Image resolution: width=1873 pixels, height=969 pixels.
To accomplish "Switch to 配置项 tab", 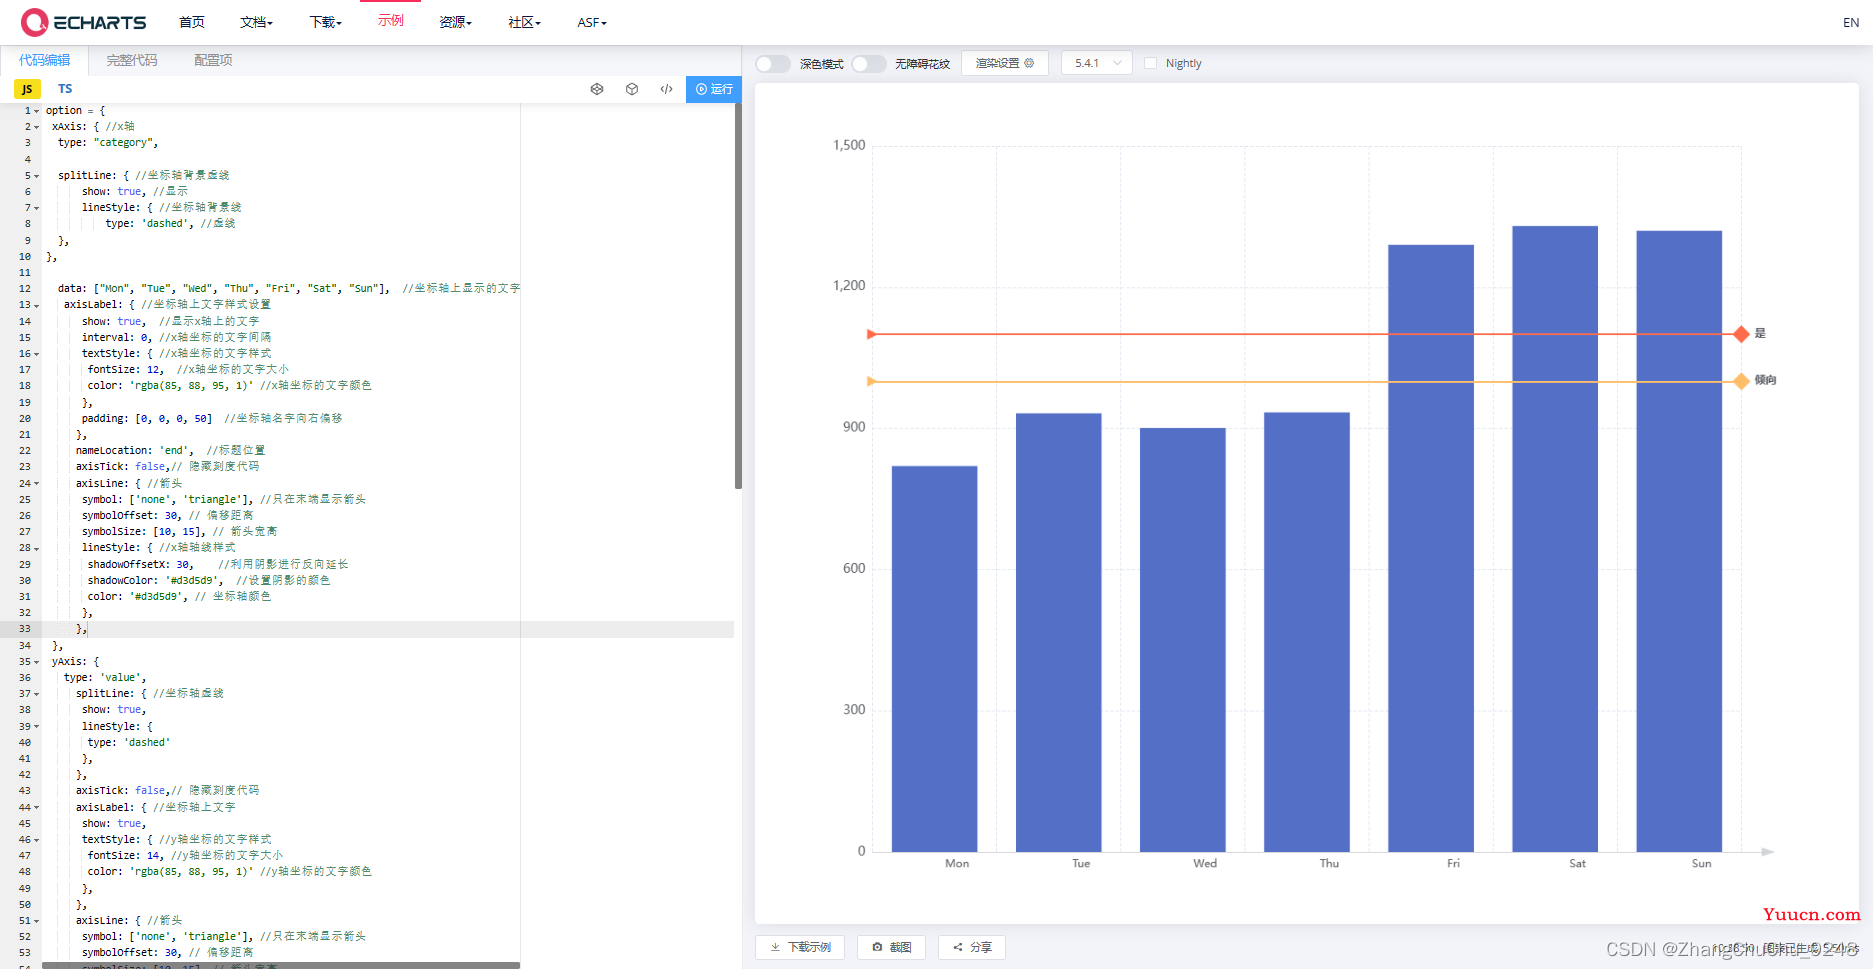I will (213, 60).
